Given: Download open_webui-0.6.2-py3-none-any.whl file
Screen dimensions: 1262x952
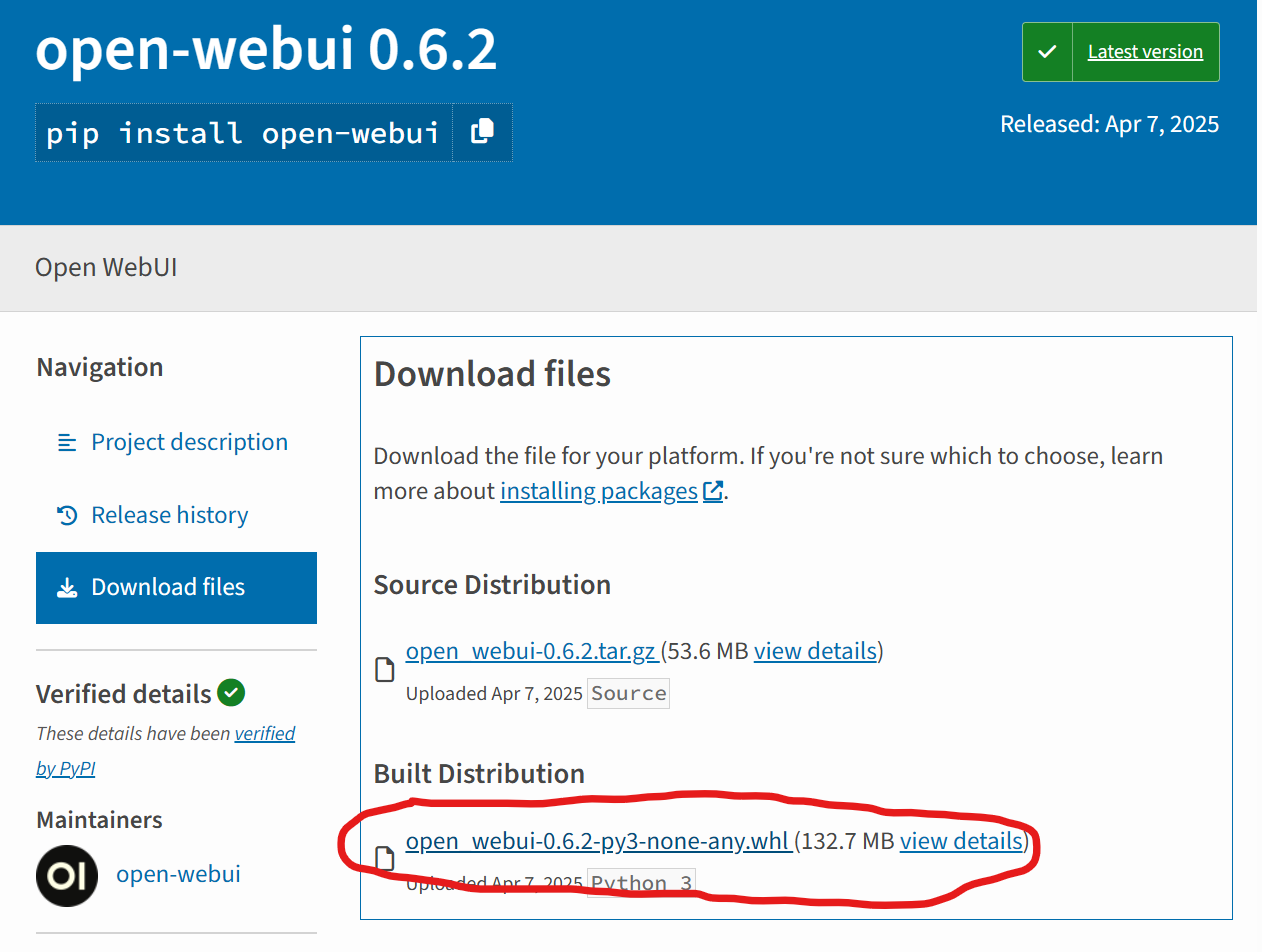Looking at the screenshot, I should [x=598, y=841].
